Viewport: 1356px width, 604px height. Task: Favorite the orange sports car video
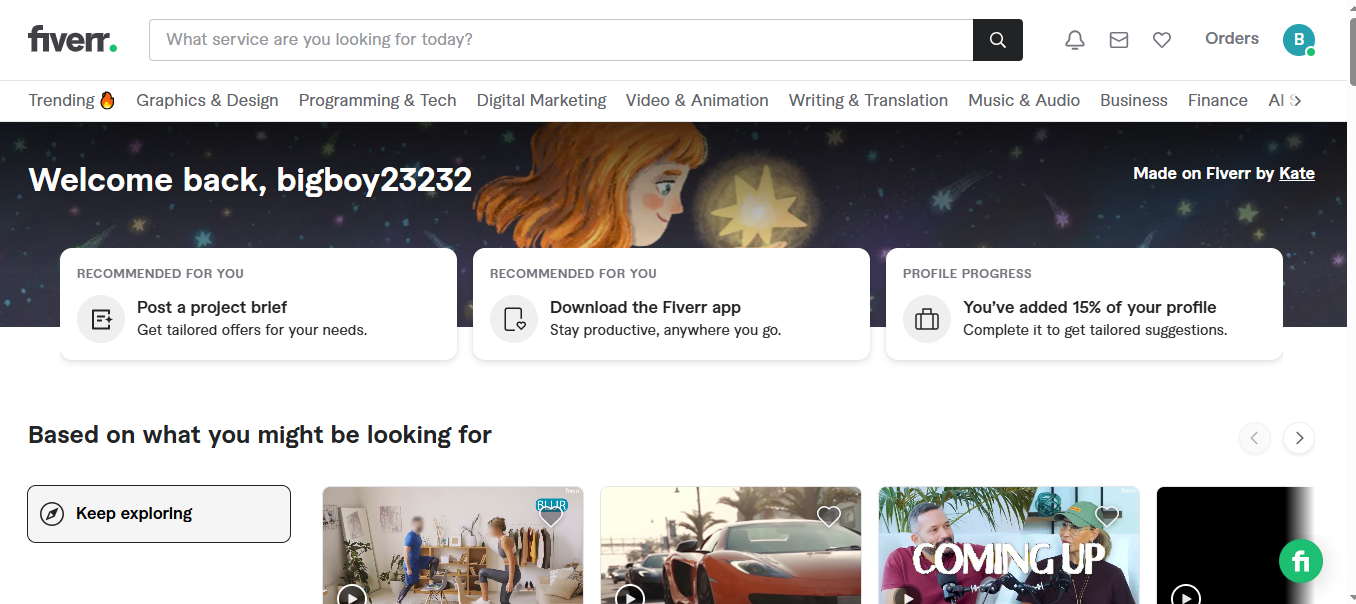(828, 516)
